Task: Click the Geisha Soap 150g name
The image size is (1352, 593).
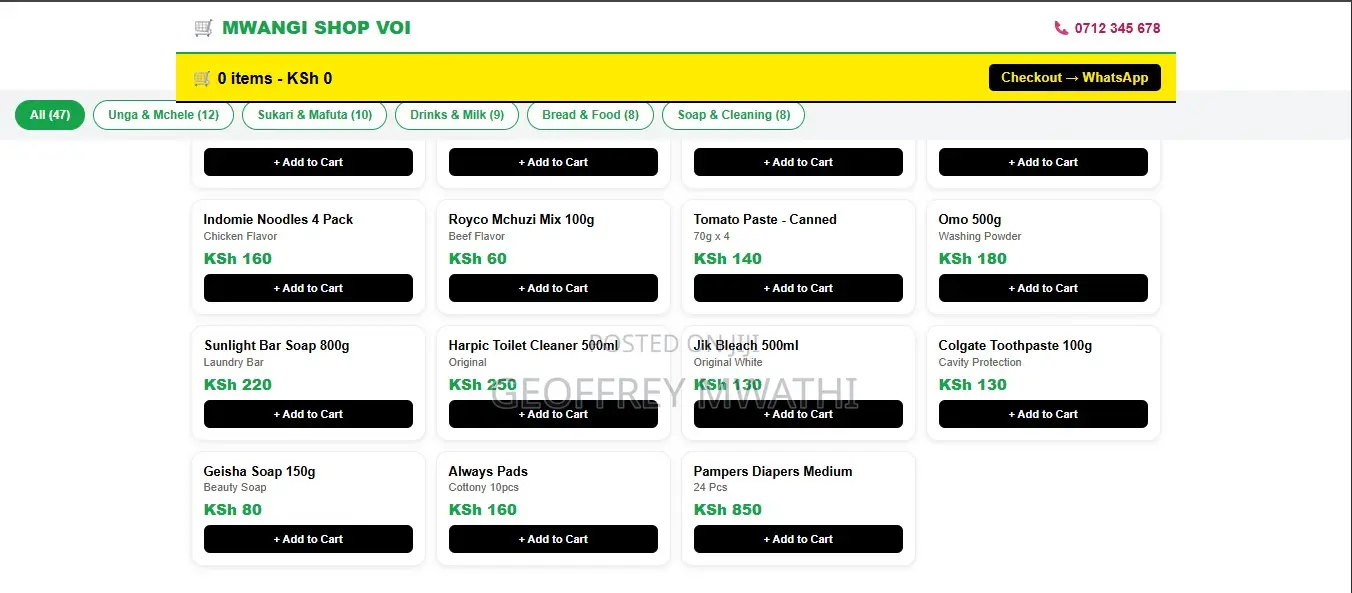Action: click(x=259, y=471)
